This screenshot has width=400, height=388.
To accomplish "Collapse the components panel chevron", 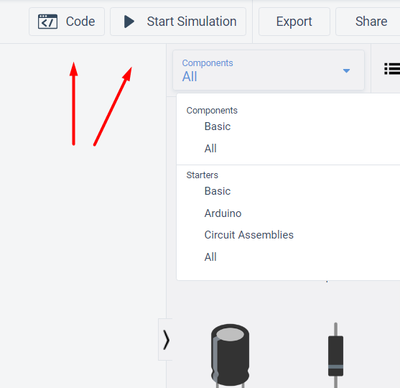I will pos(166,340).
